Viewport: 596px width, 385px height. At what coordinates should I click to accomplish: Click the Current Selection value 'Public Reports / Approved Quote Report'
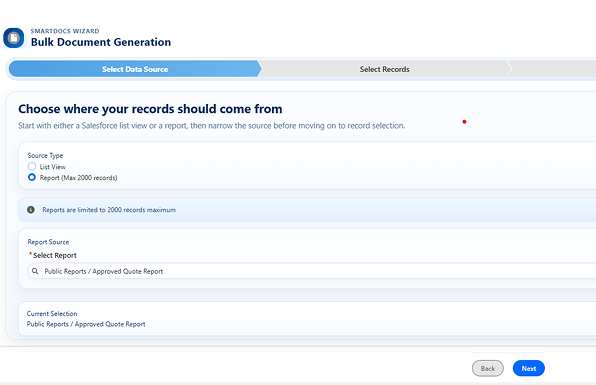(x=86, y=324)
